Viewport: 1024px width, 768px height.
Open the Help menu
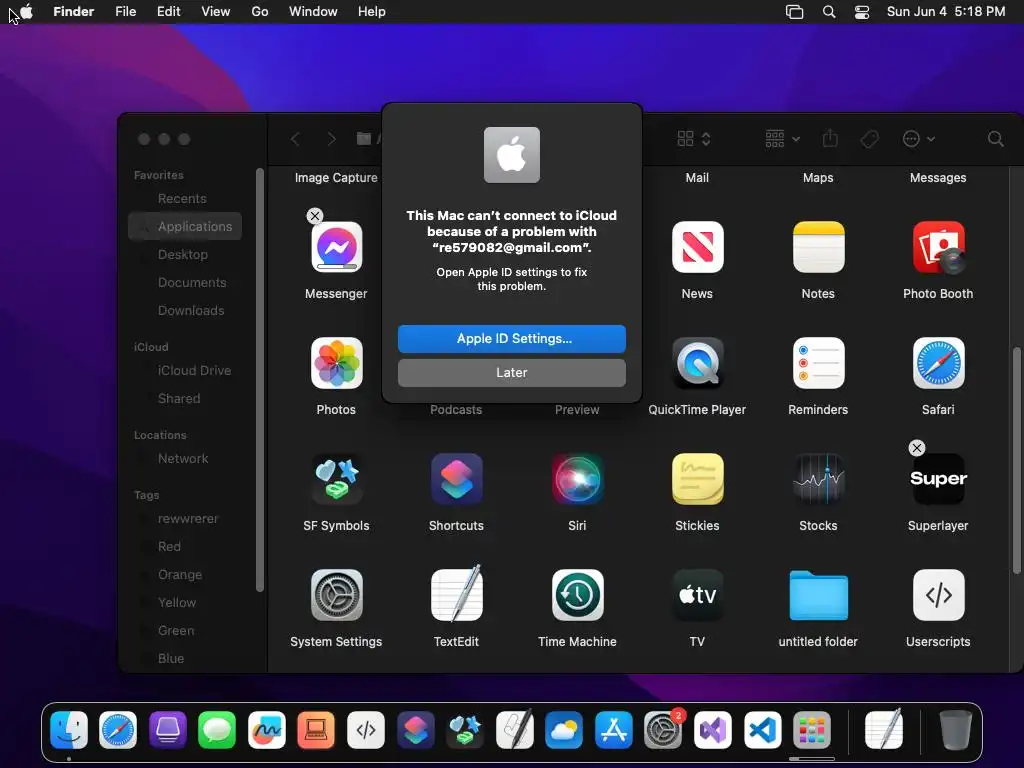click(x=372, y=11)
